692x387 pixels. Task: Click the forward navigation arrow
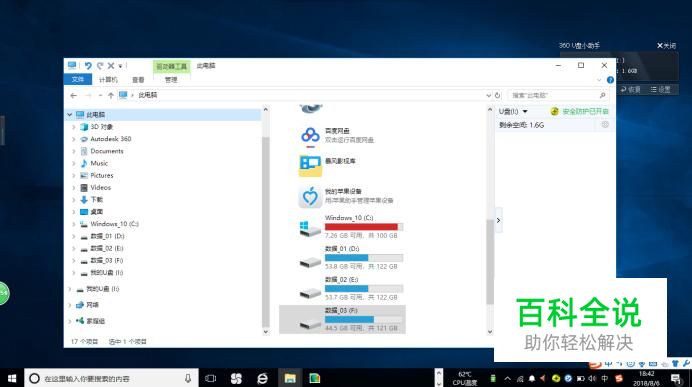click(88, 95)
